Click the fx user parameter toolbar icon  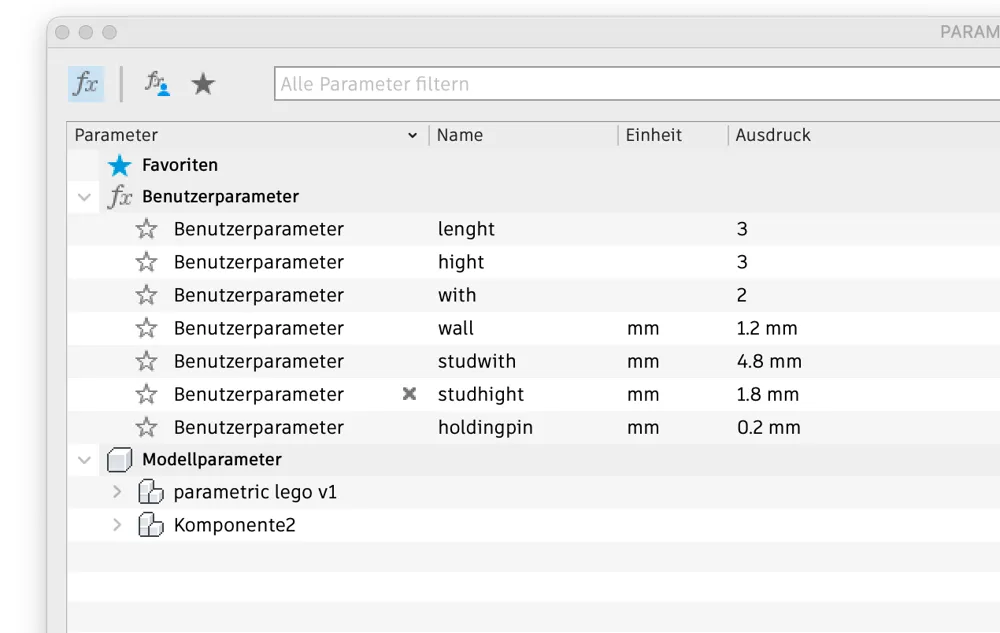(86, 84)
